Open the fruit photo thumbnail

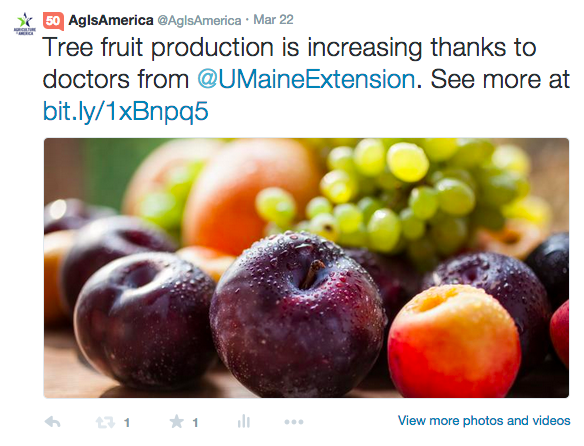306,268
